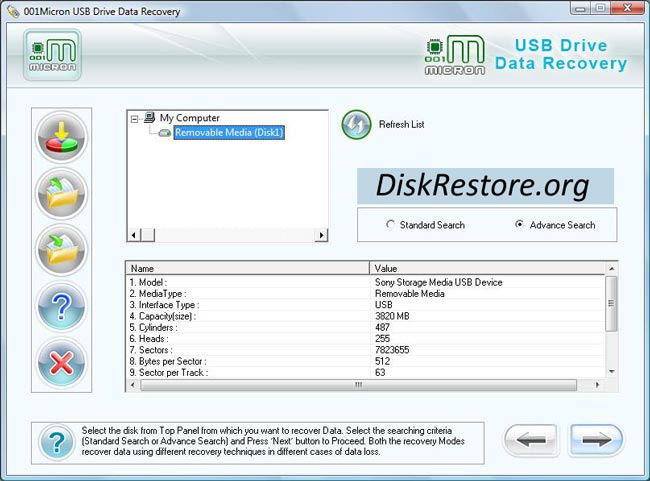Click the details table vertical scroll thumb

pyautogui.click(x=611, y=304)
